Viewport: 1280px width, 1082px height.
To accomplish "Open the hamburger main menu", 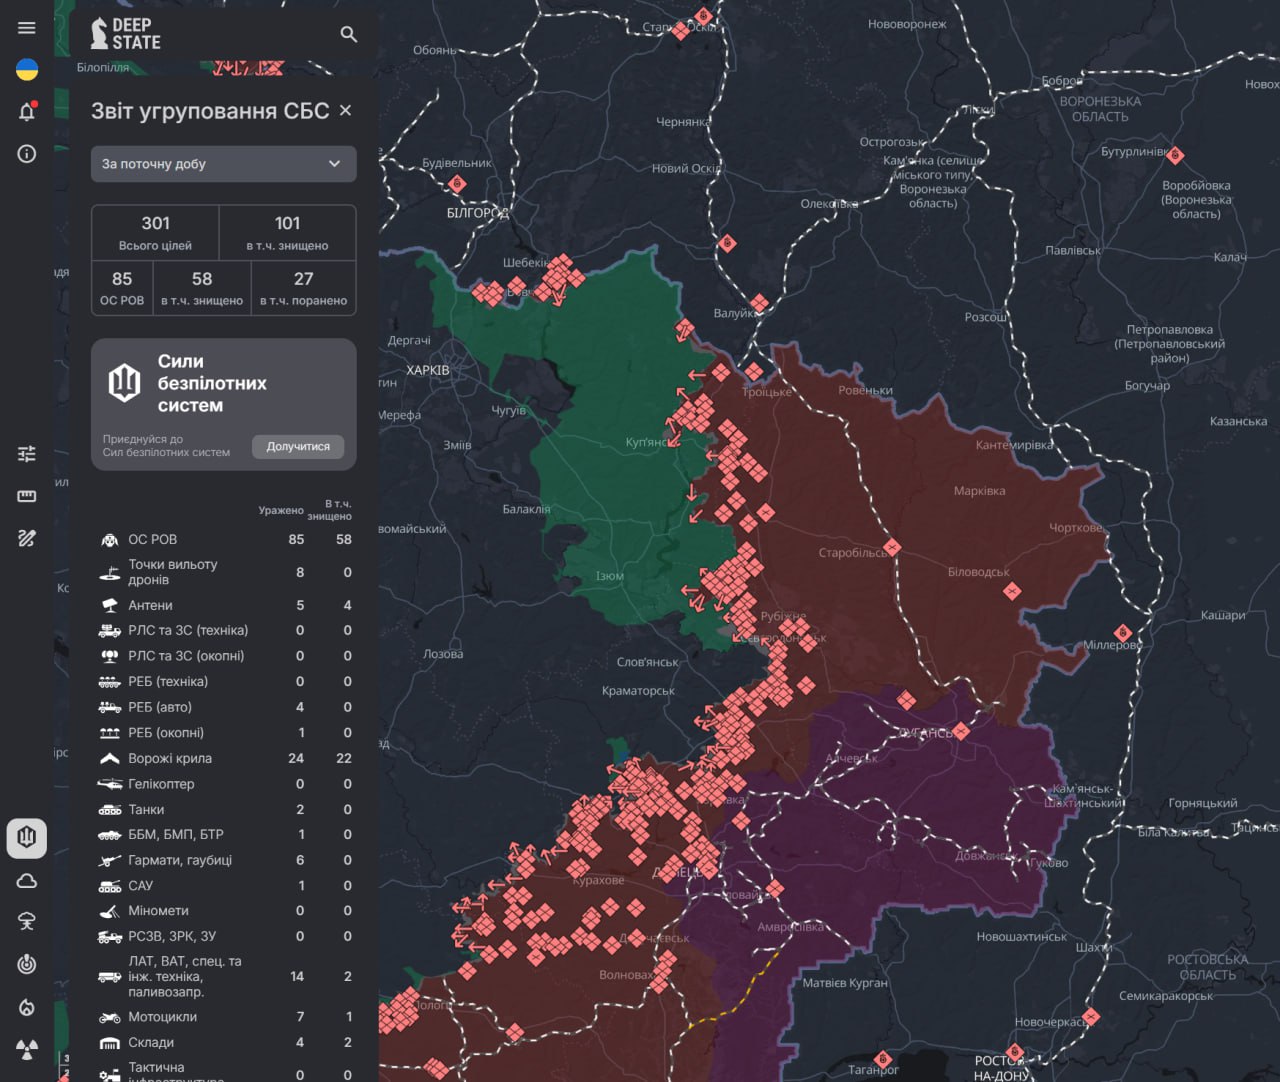I will pyautogui.click(x=27, y=28).
